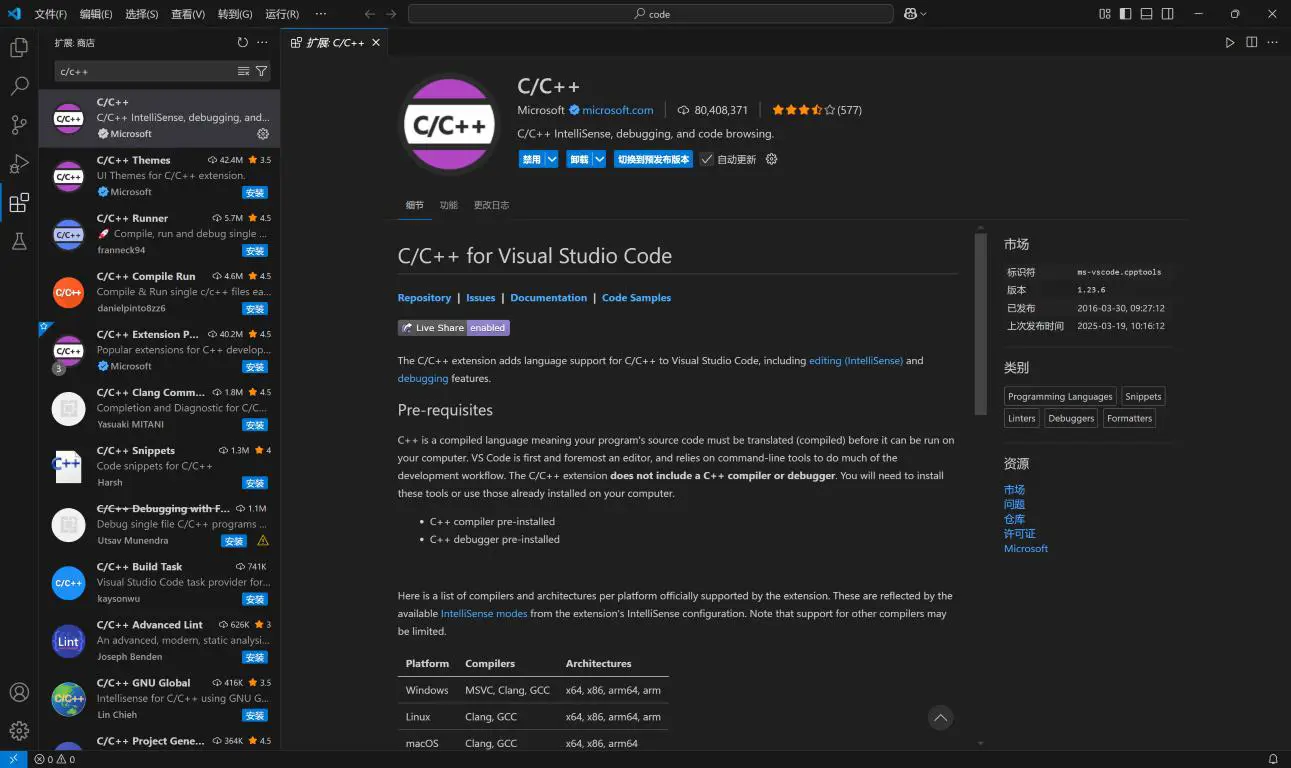The width and height of the screenshot is (1291, 768).
Task: Click the filter extensions funnel icon
Action: 261,71
